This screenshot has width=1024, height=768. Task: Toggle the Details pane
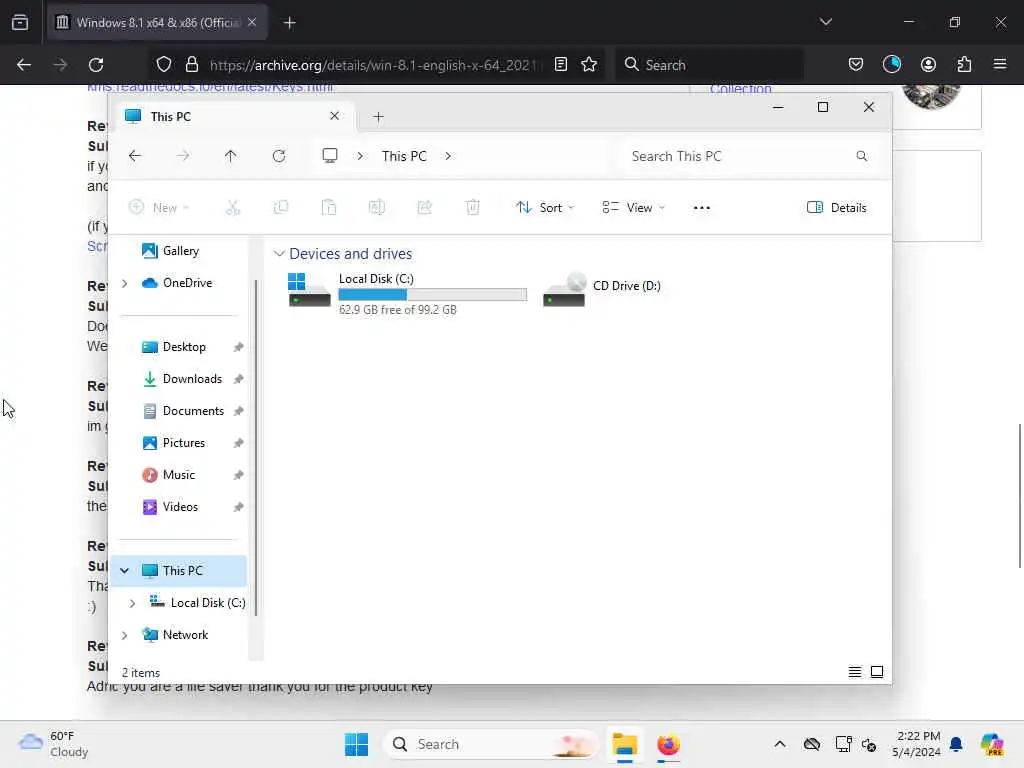click(837, 208)
